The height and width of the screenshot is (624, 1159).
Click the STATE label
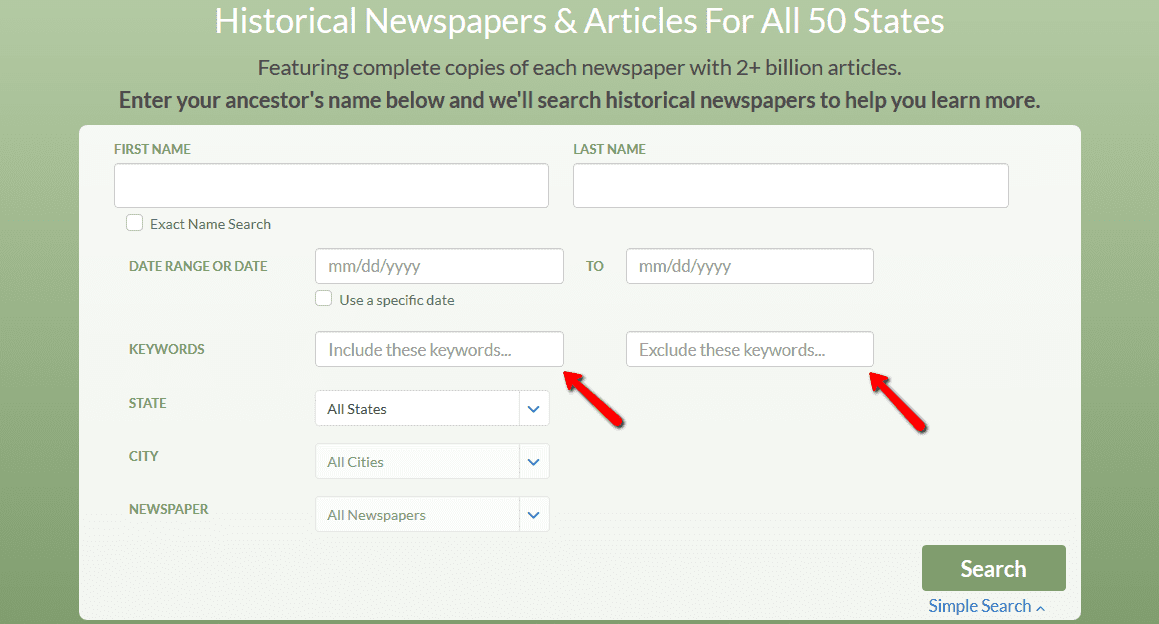click(x=148, y=403)
